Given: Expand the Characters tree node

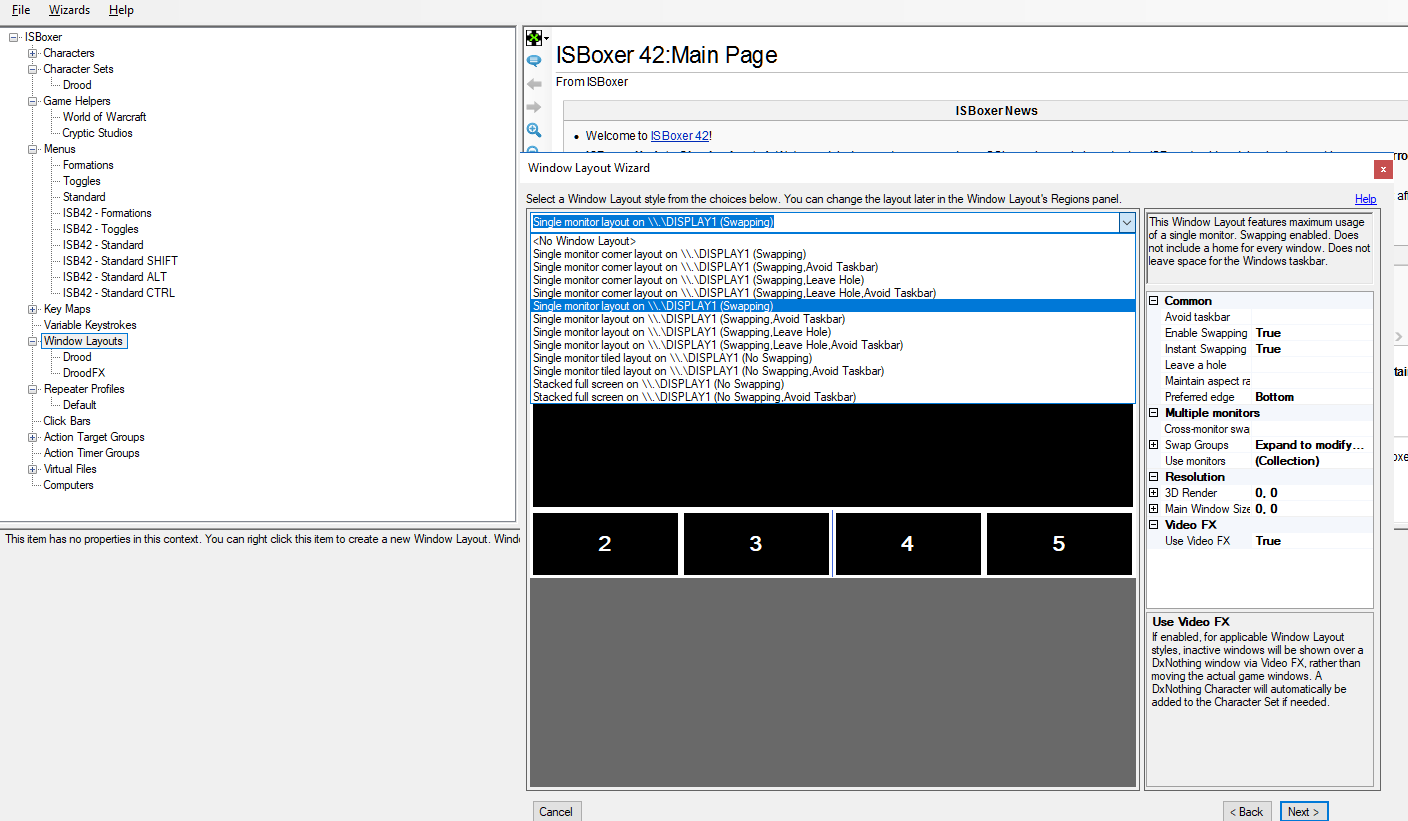Looking at the screenshot, I should tap(33, 53).
